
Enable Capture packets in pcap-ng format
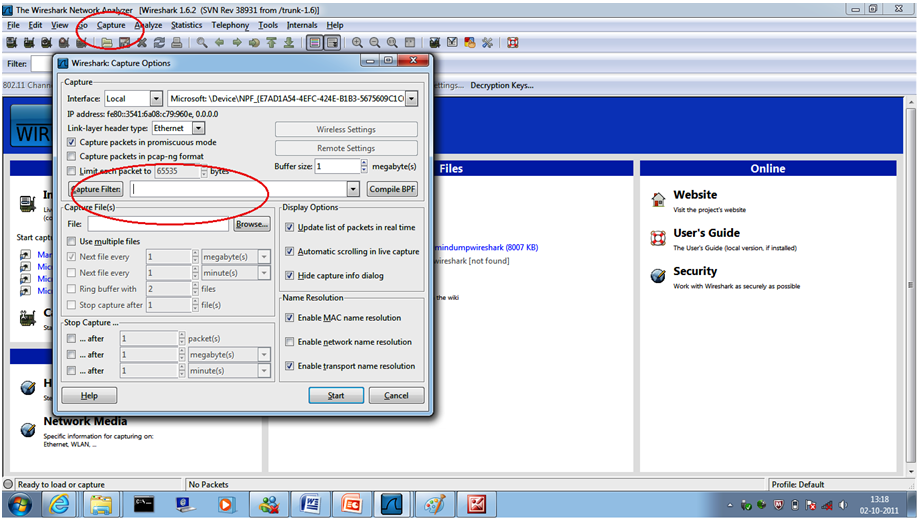tap(71, 157)
